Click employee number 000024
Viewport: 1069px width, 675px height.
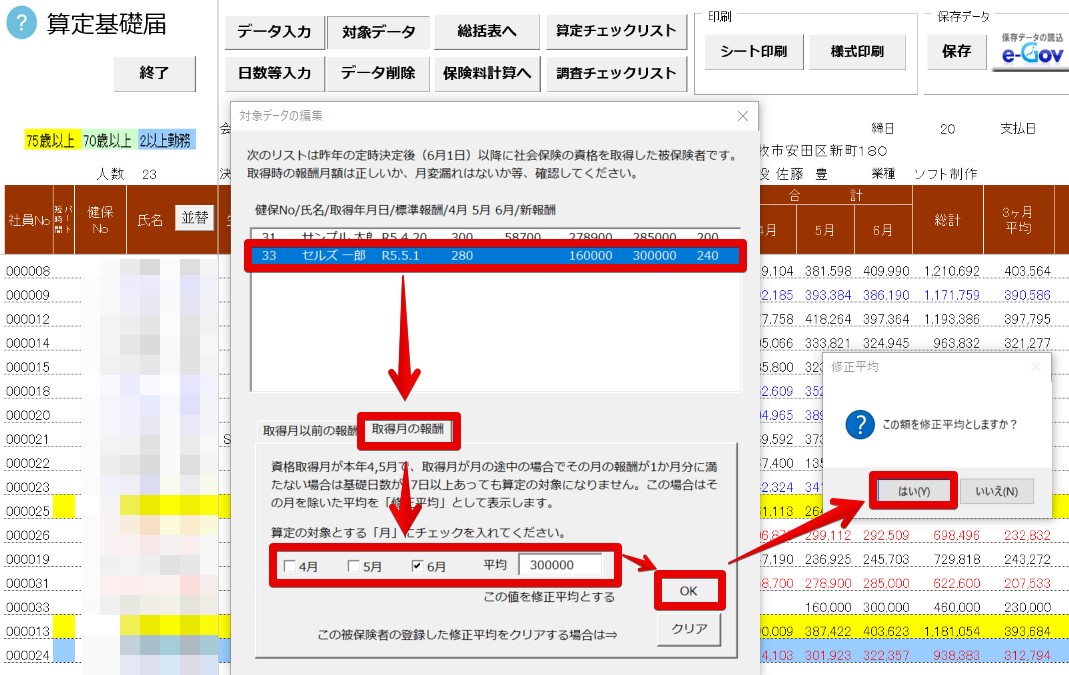[x=28, y=655]
